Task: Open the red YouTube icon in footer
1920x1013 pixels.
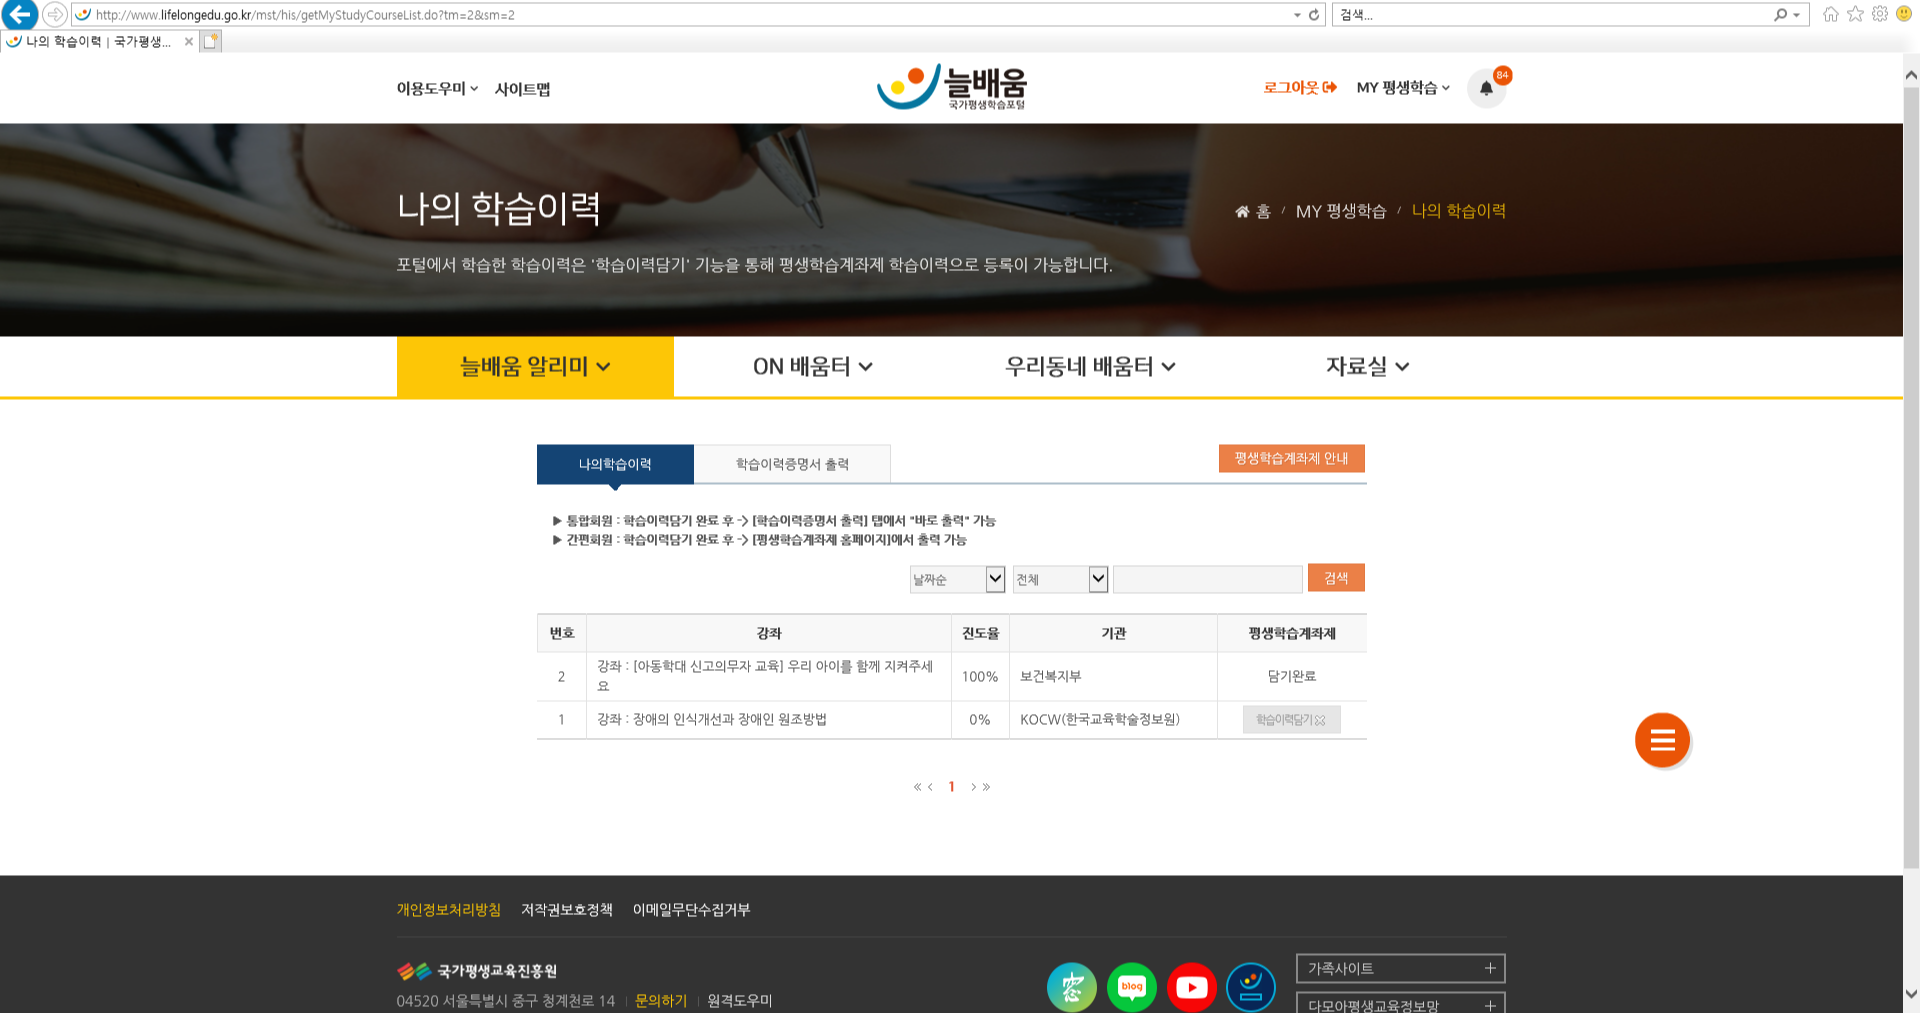Action: pyautogui.click(x=1191, y=987)
